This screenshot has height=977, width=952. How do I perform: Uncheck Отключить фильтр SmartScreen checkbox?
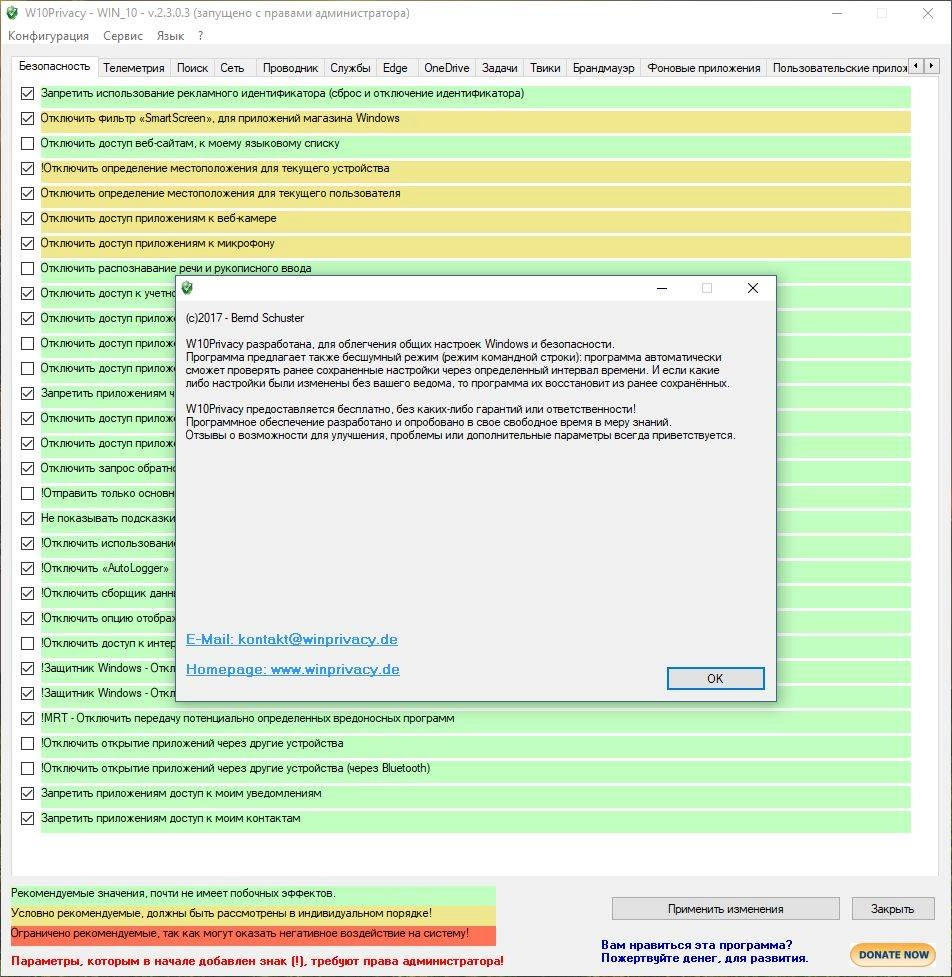point(27,118)
